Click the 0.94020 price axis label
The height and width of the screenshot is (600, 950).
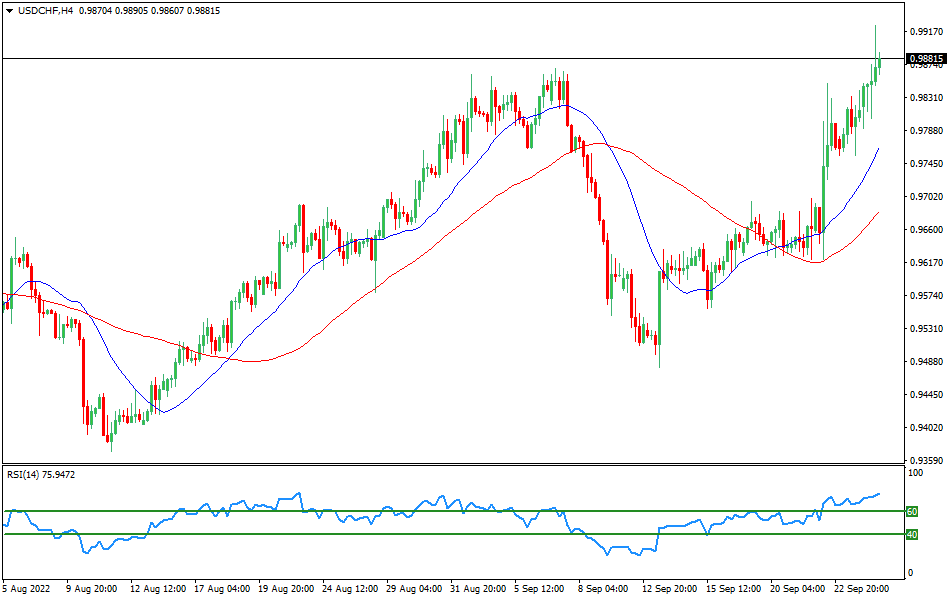pos(926,428)
